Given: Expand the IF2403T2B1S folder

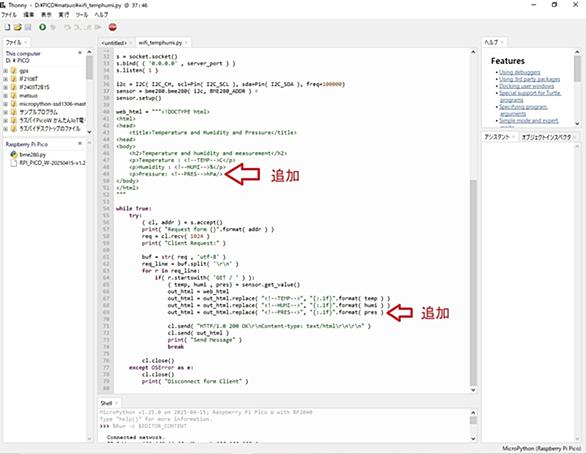Looking at the screenshot, I should point(6,87).
